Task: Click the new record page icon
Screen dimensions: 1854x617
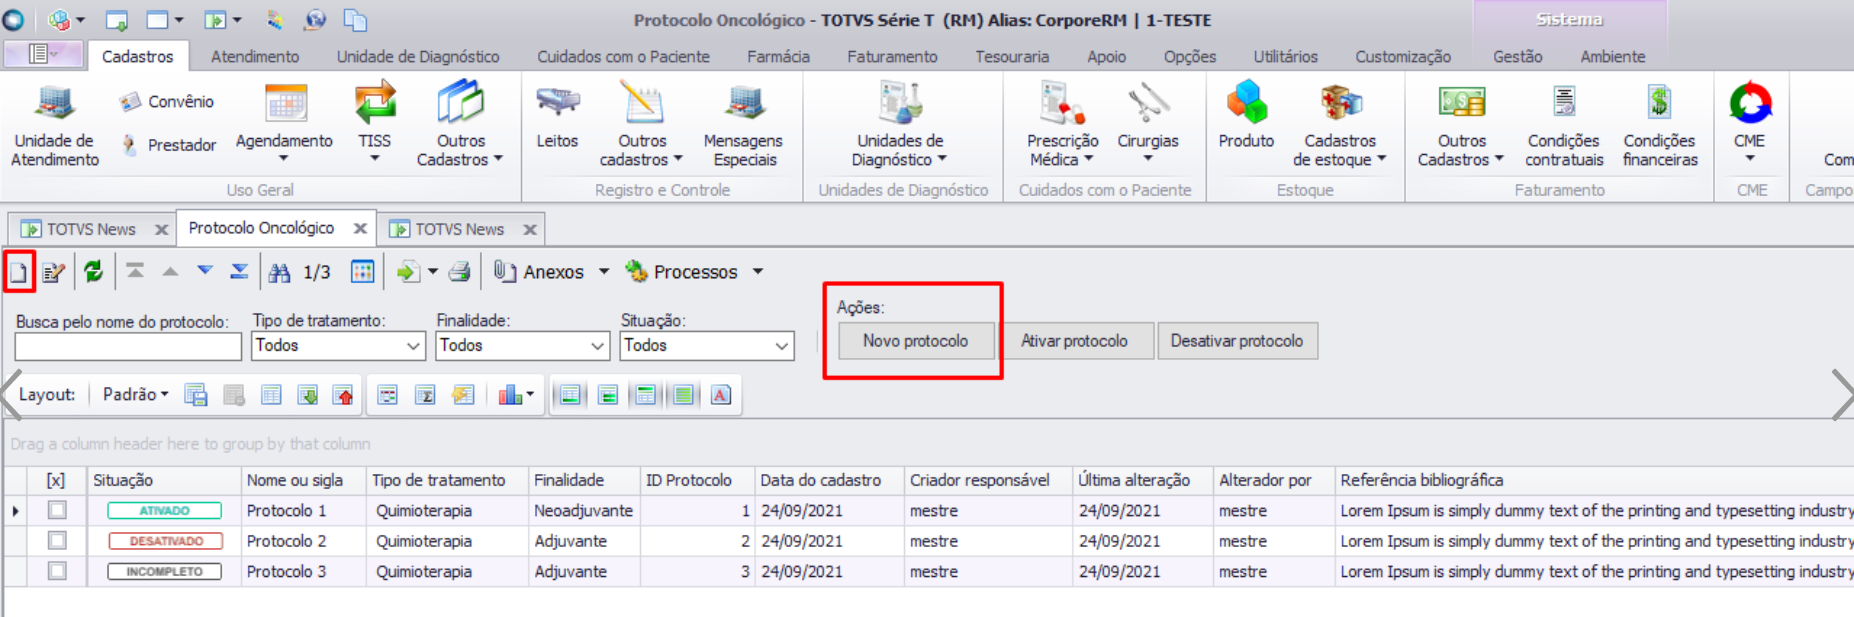Action: [x=18, y=272]
